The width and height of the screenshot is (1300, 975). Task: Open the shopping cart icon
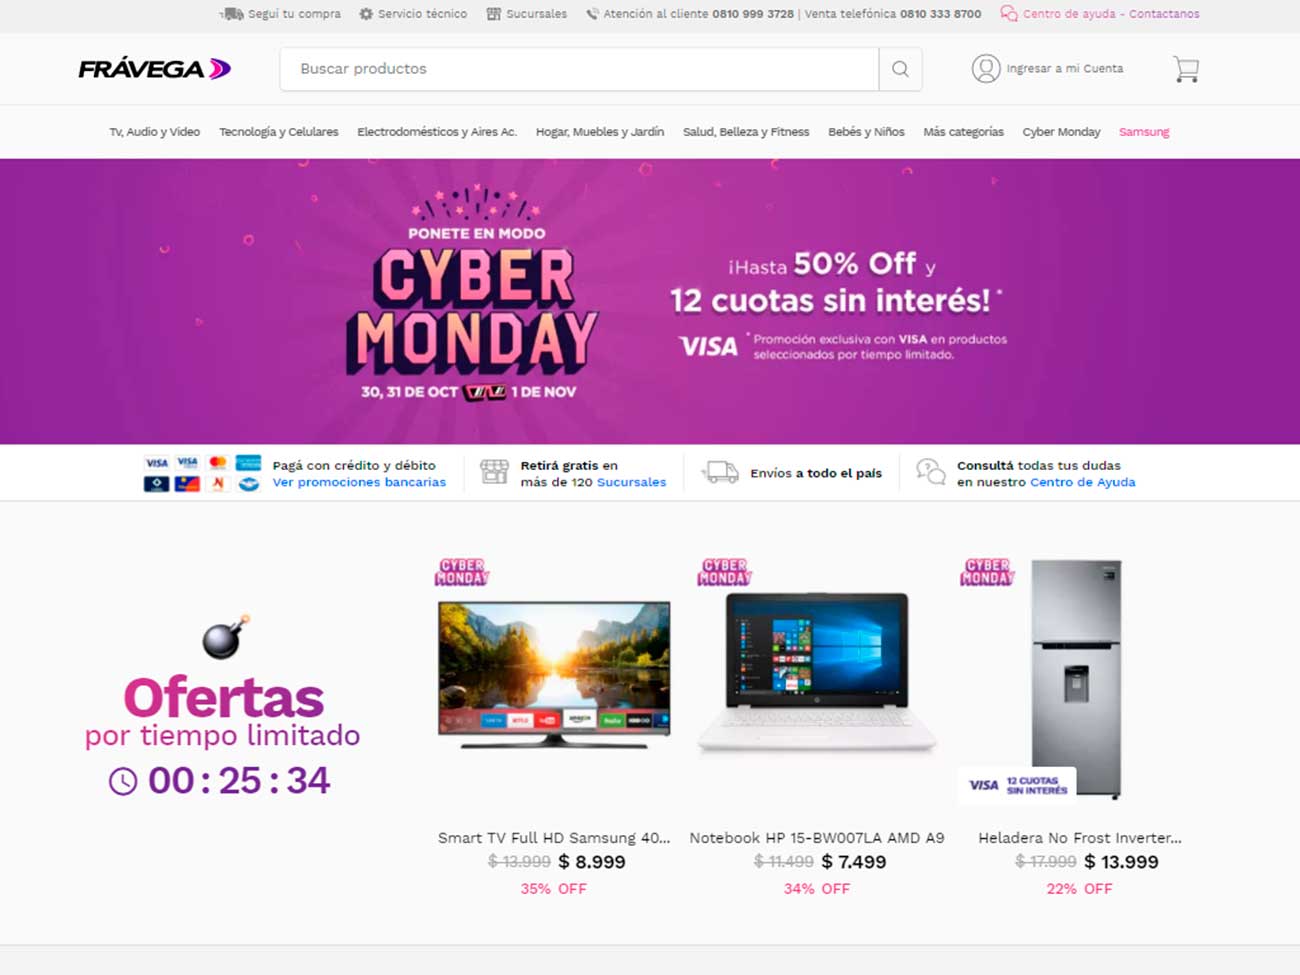(x=1186, y=69)
